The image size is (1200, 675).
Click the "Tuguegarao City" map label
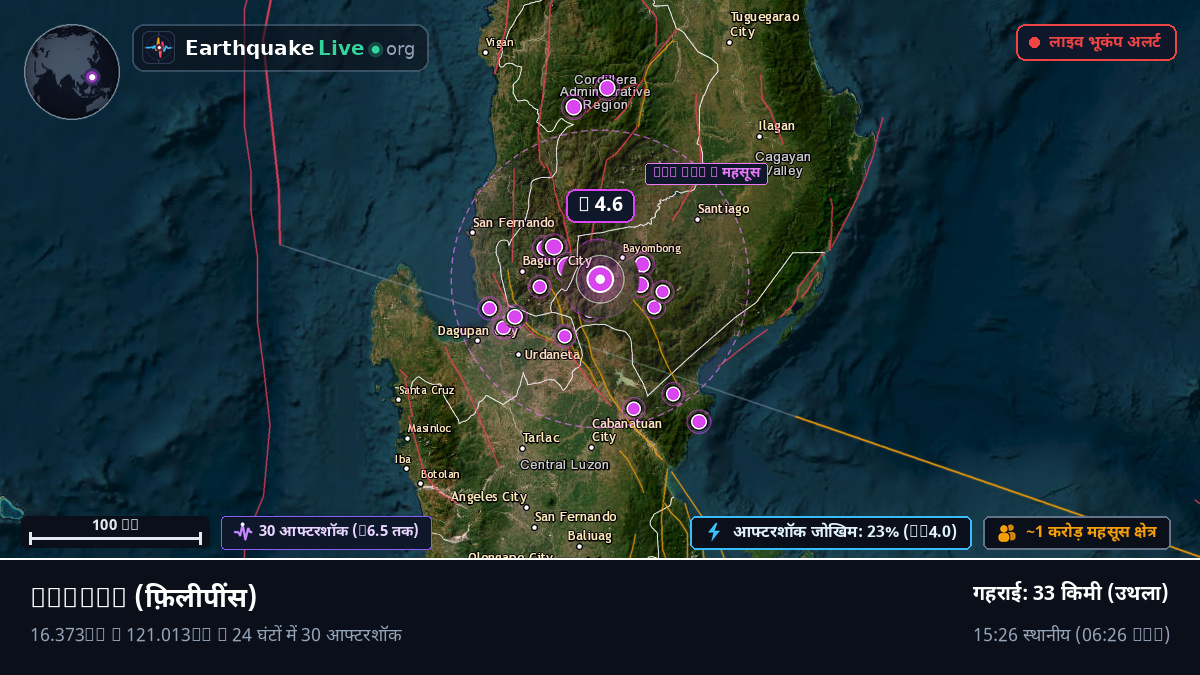[764, 24]
